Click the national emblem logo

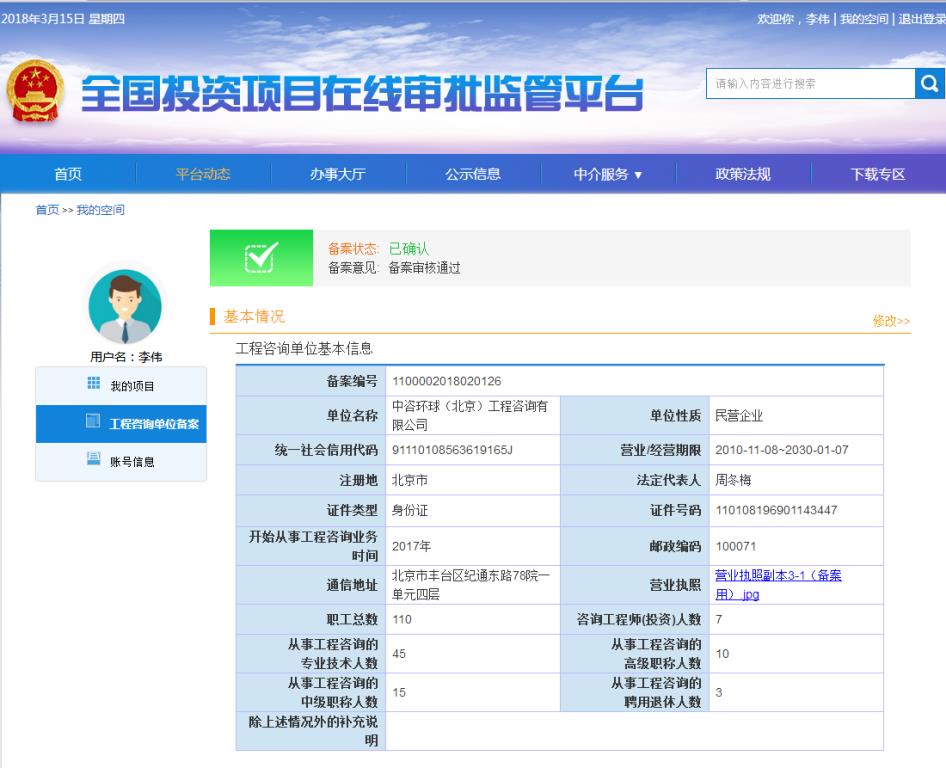[x=42, y=93]
